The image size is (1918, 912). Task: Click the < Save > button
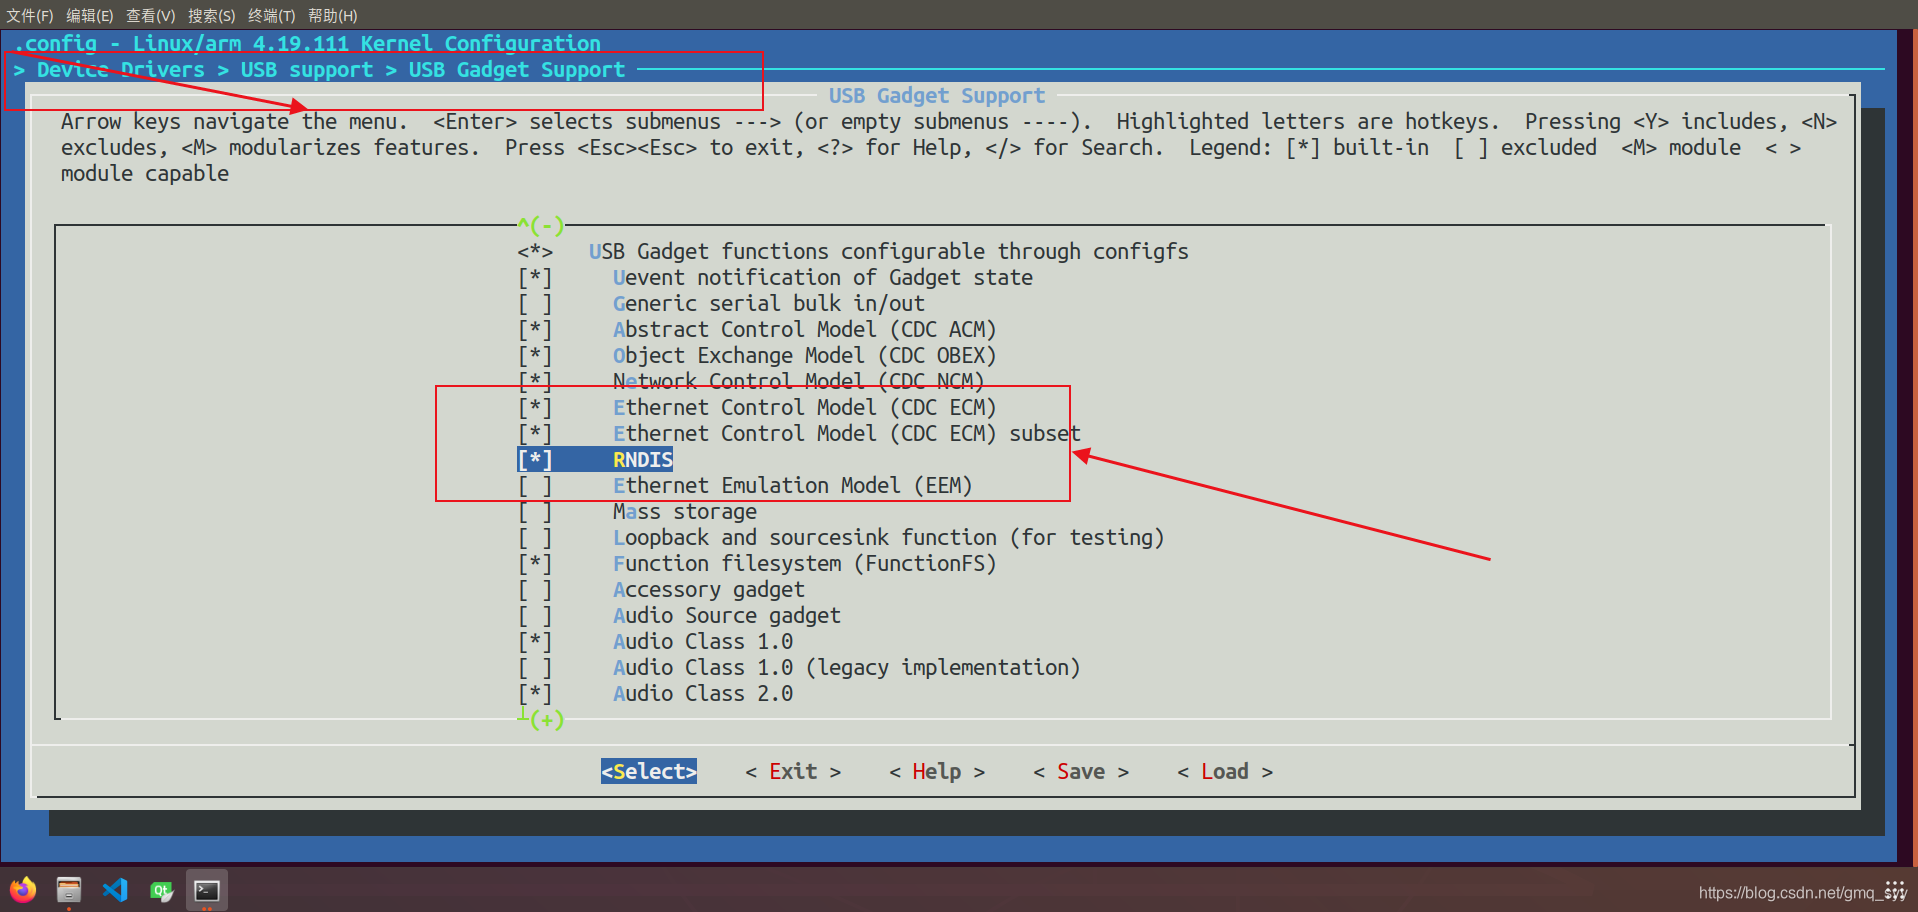pyautogui.click(x=1081, y=771)
